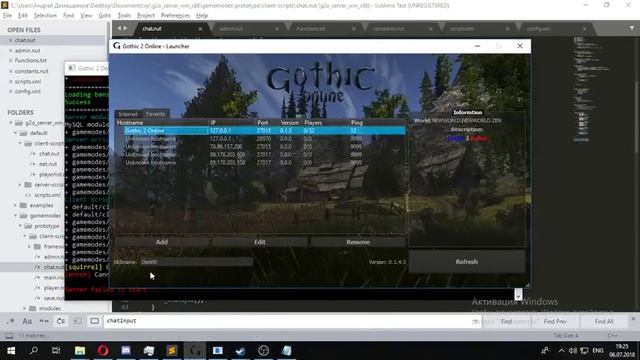Switch to Favorite tab in launcher
The image size is (640, 360).
(x=155, y=114)
